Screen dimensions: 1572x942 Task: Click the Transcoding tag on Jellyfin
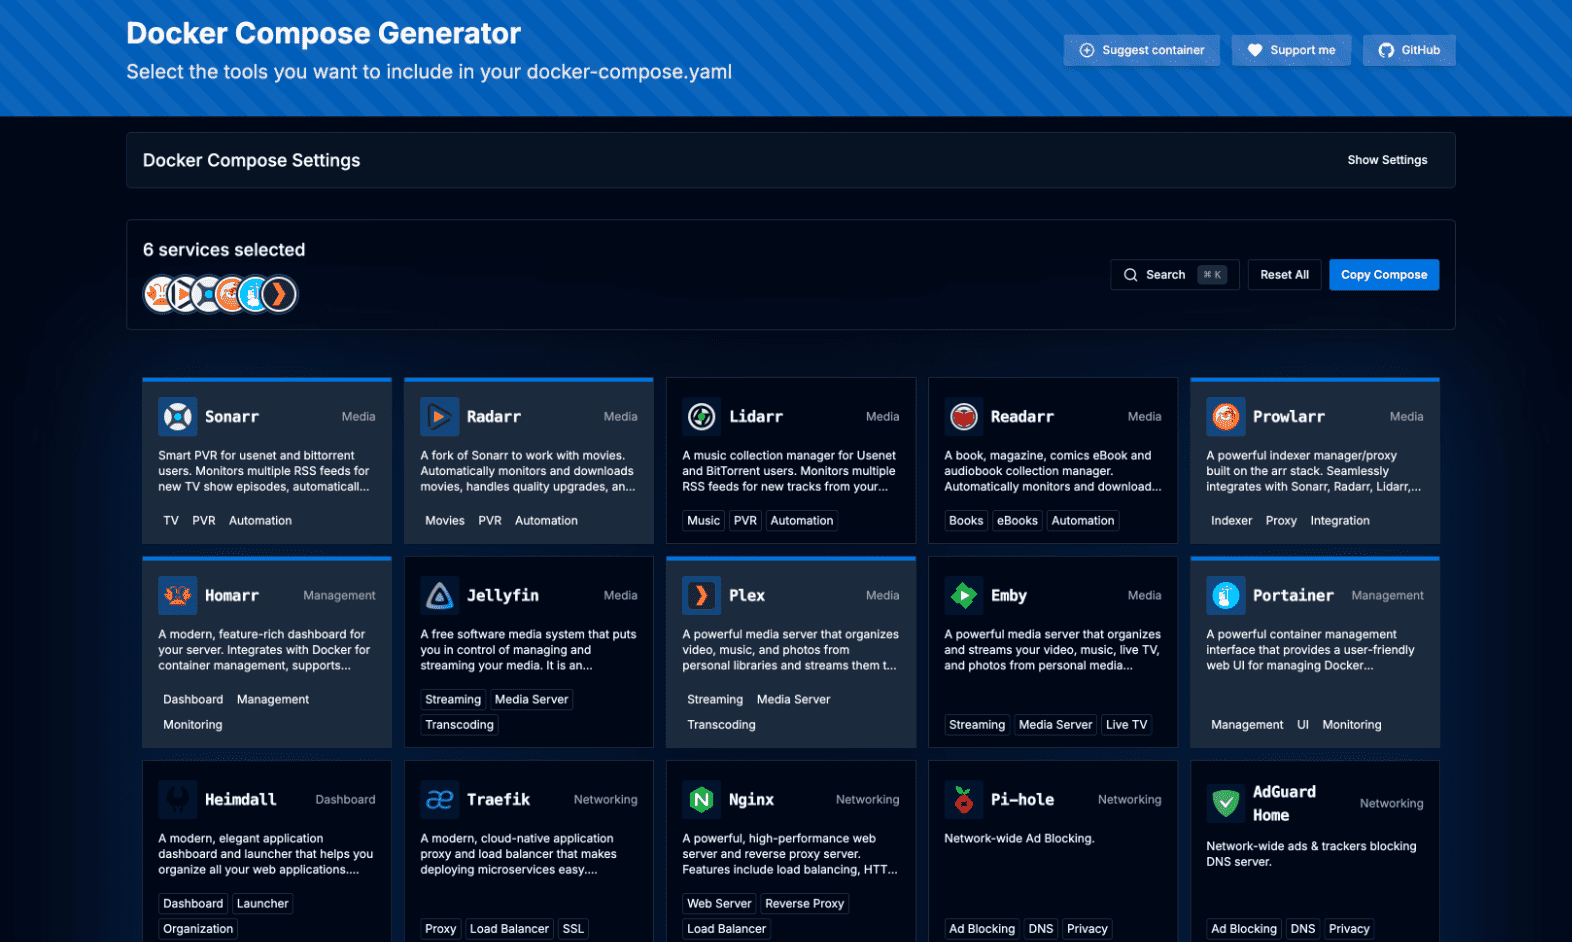point(460,725)
